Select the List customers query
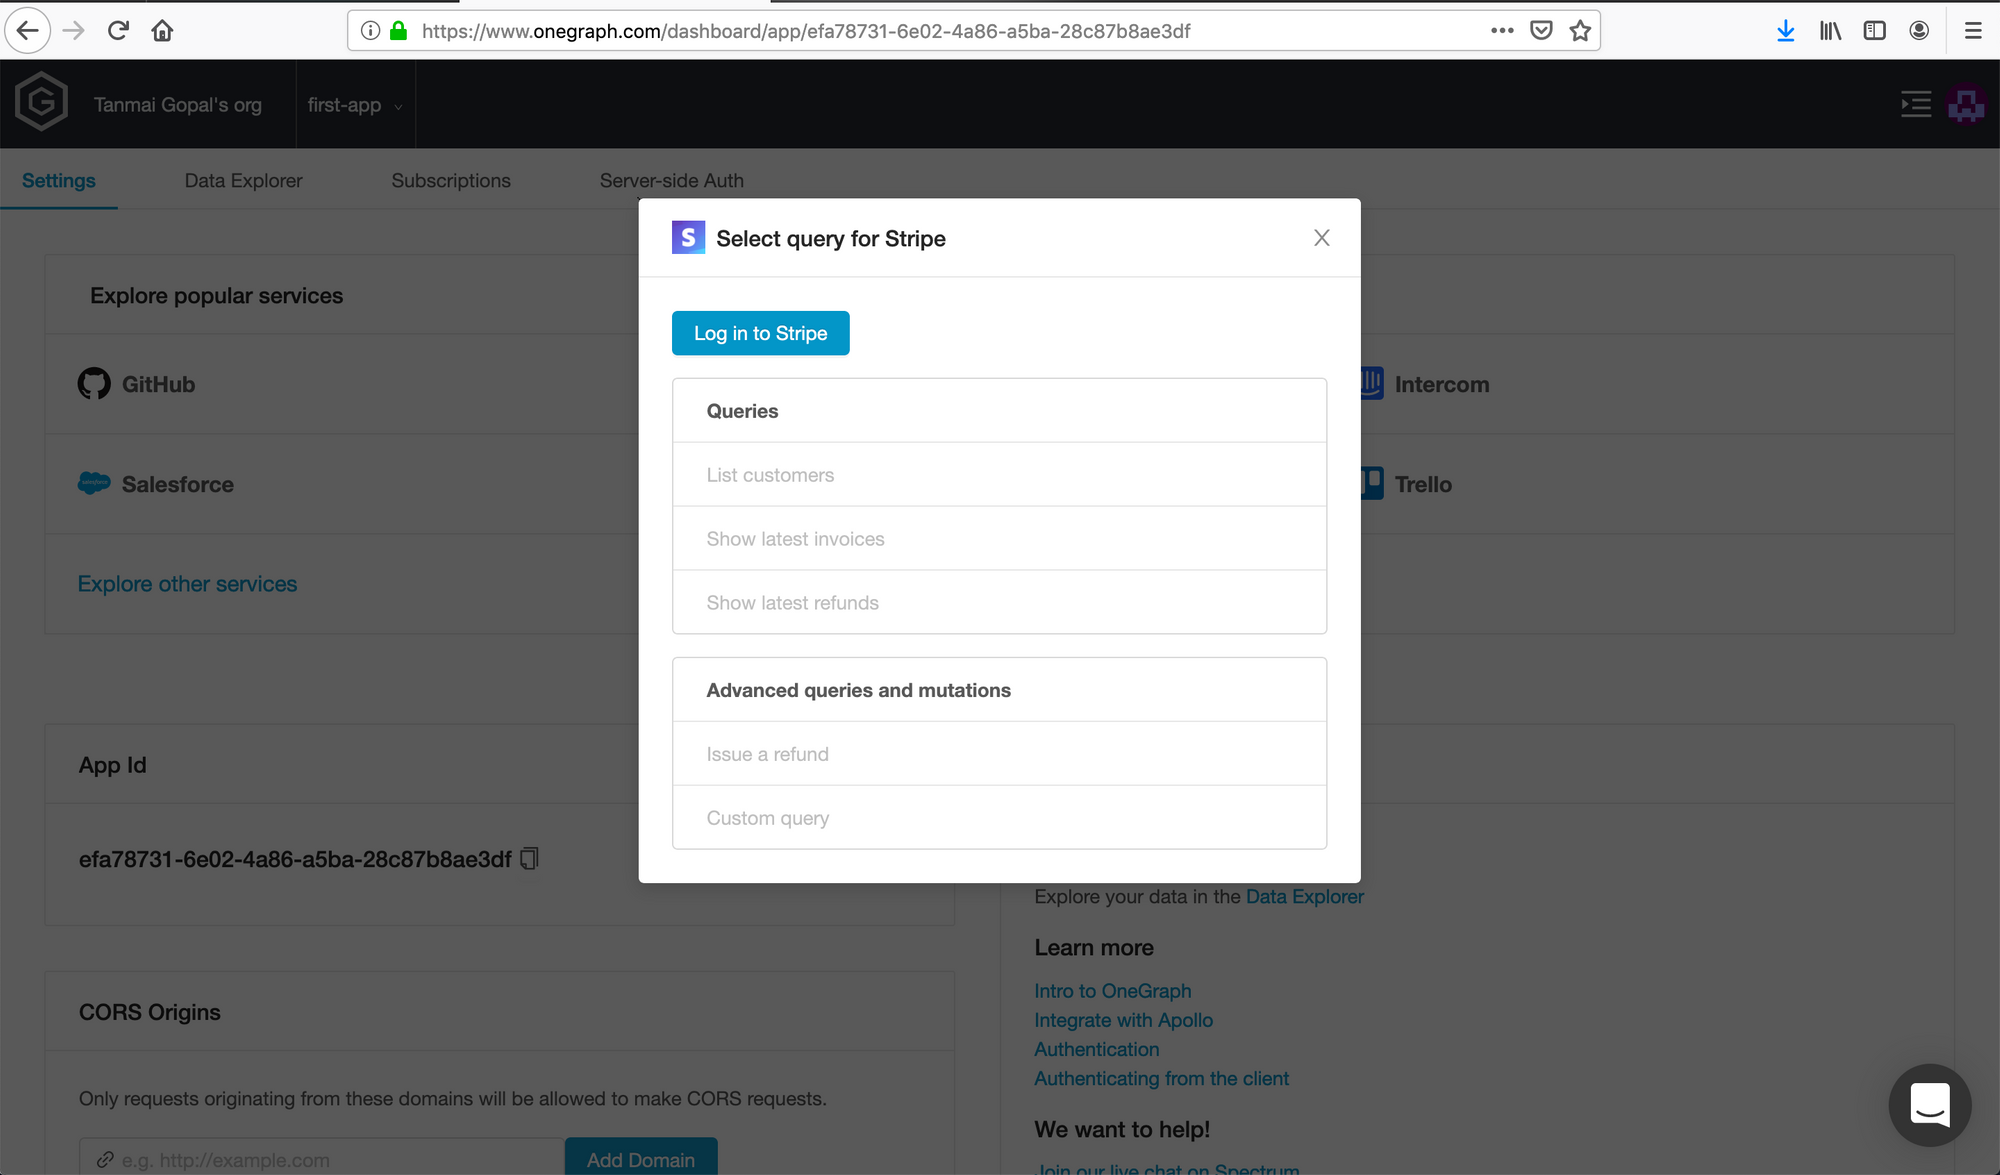This screenshot has height=1175, width=2000. tap(1000, 475)
